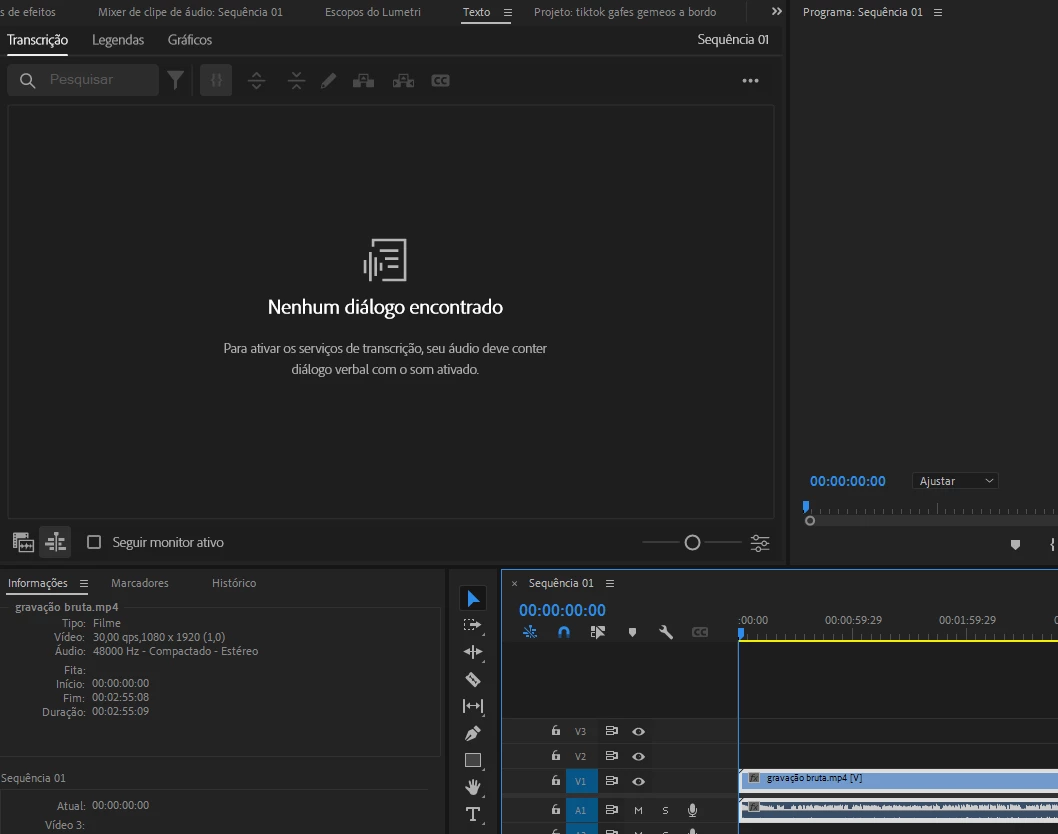The width and height of the screenshot is (1058, 834).
Task: Pick the Type text tool
Action: 473,814
